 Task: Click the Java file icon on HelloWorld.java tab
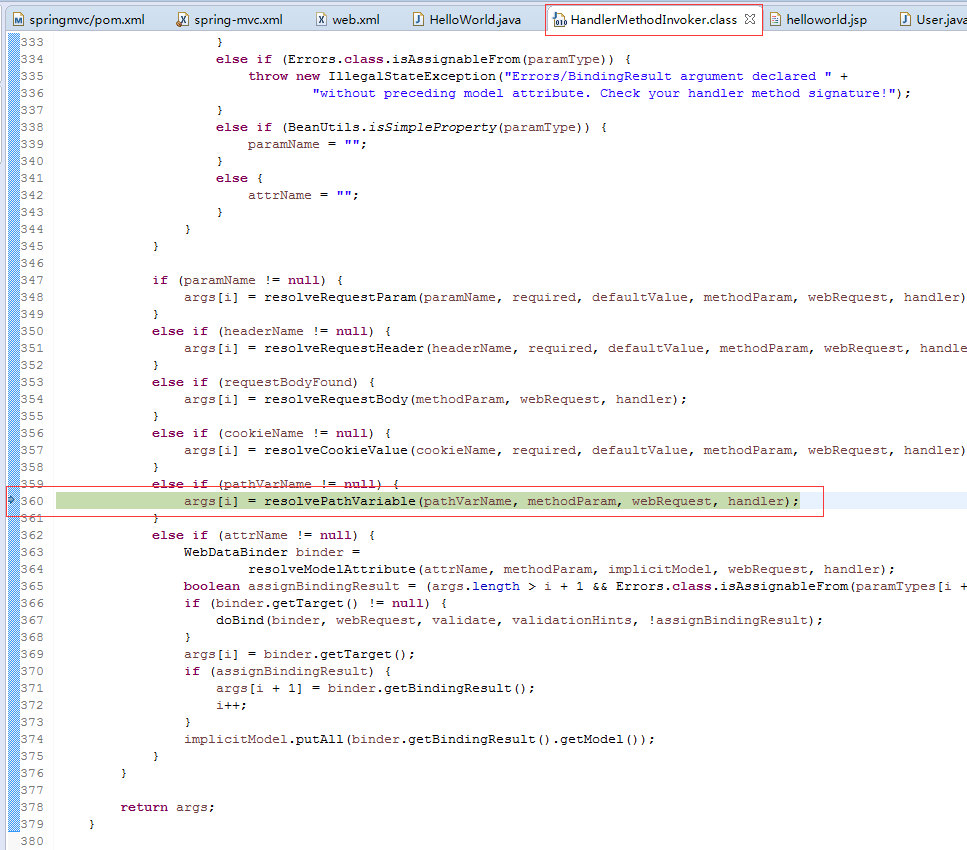point(418,20)
